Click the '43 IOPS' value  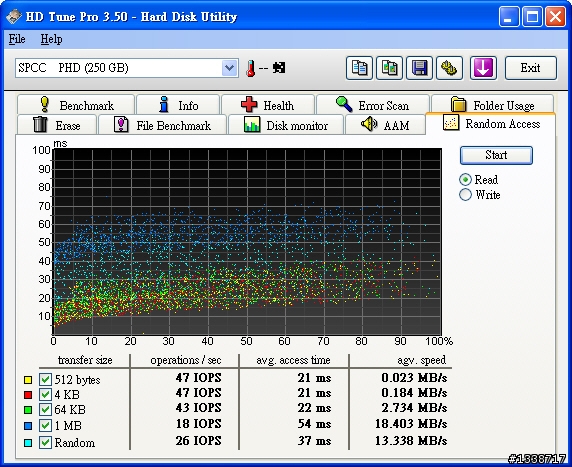(198, 408)
